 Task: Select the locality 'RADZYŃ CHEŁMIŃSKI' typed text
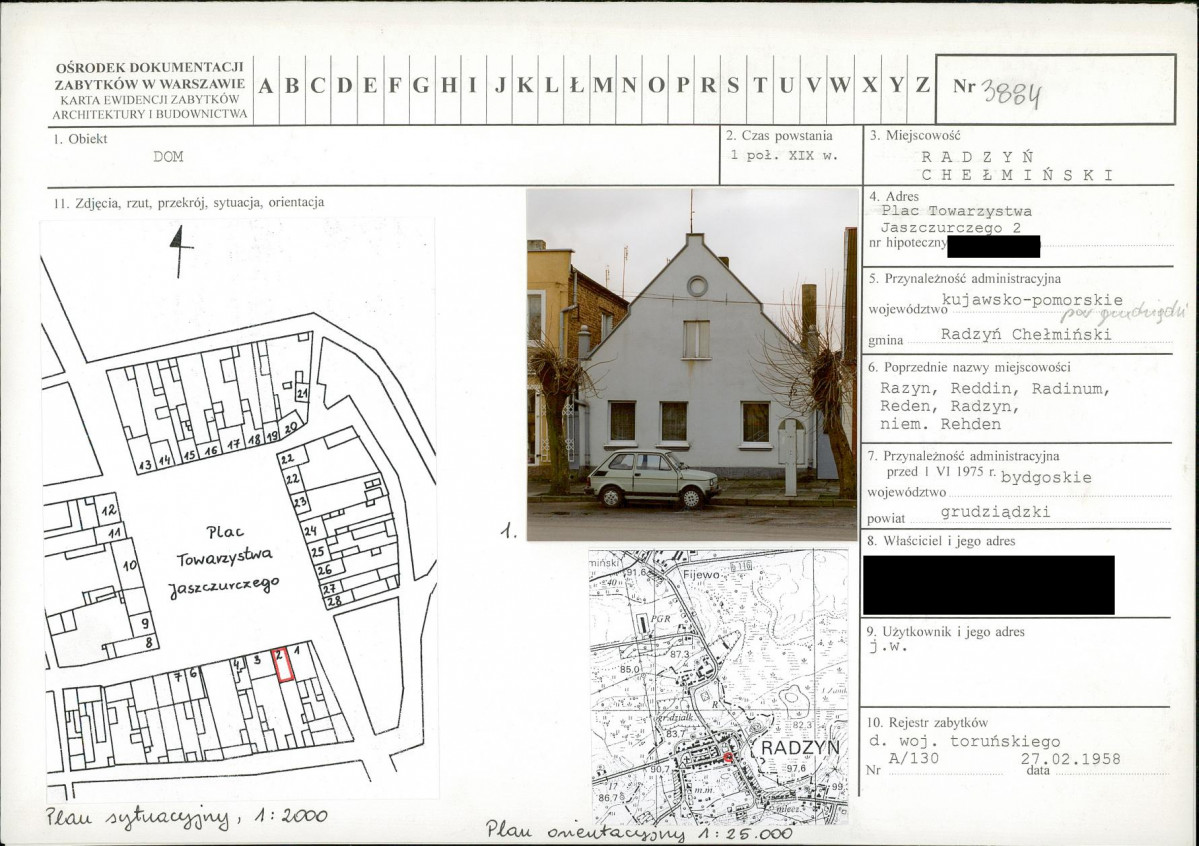tap(1016, 165)
